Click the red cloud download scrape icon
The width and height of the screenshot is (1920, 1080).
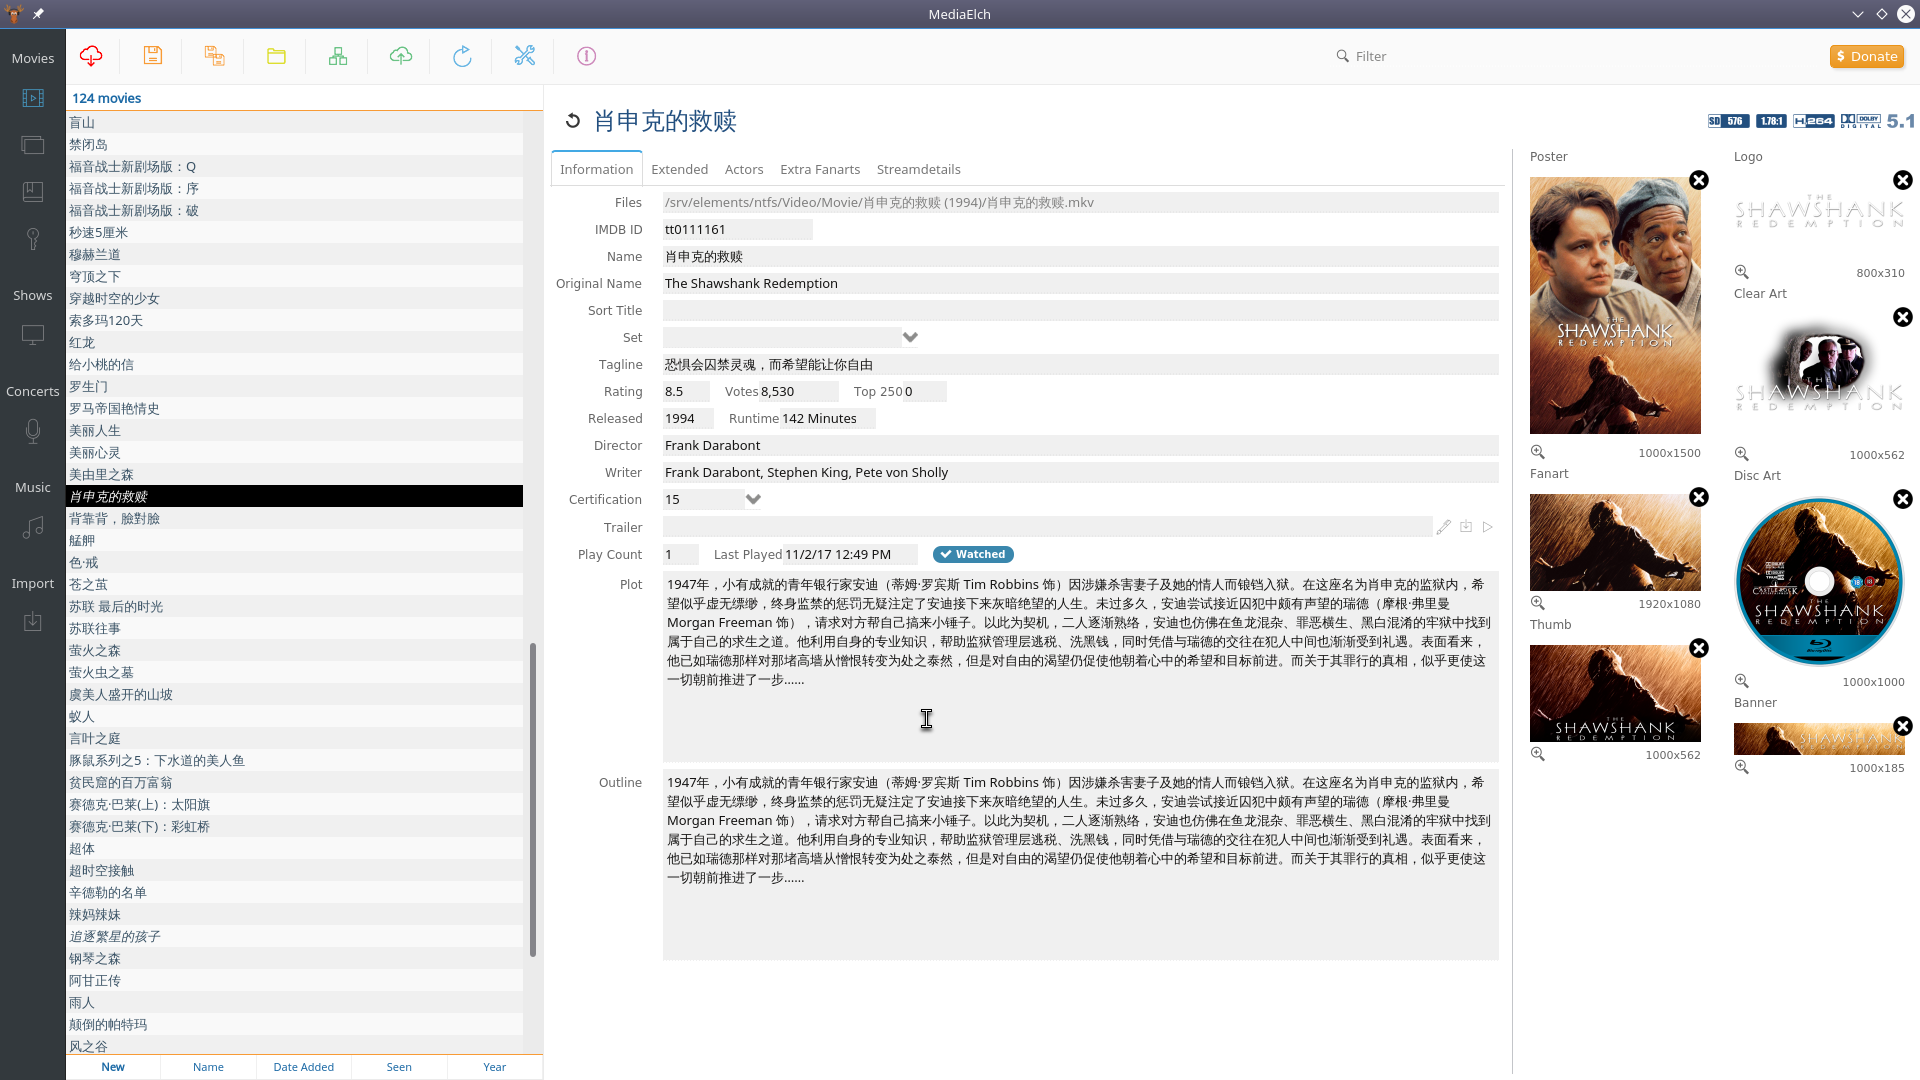(x=91, y=56)
